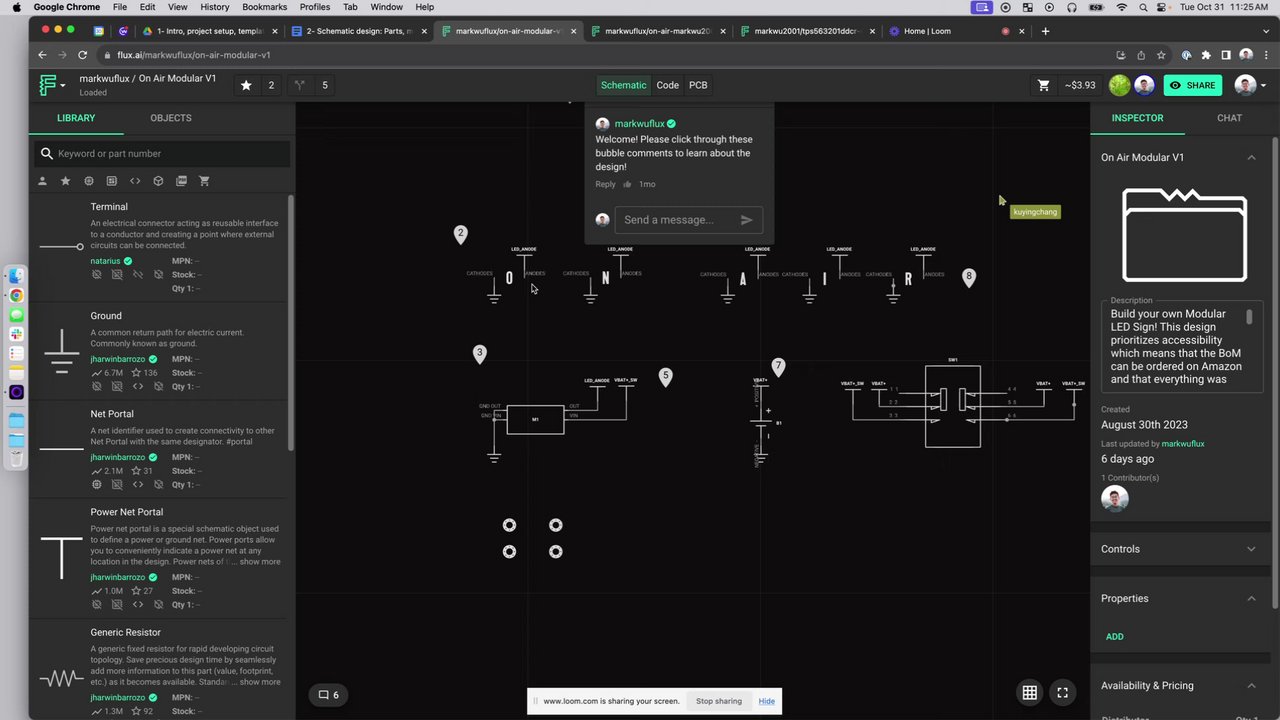Click comment bubble marker 2
Image resolution: width=1280 pixels, height=720 pixels.
460,234
